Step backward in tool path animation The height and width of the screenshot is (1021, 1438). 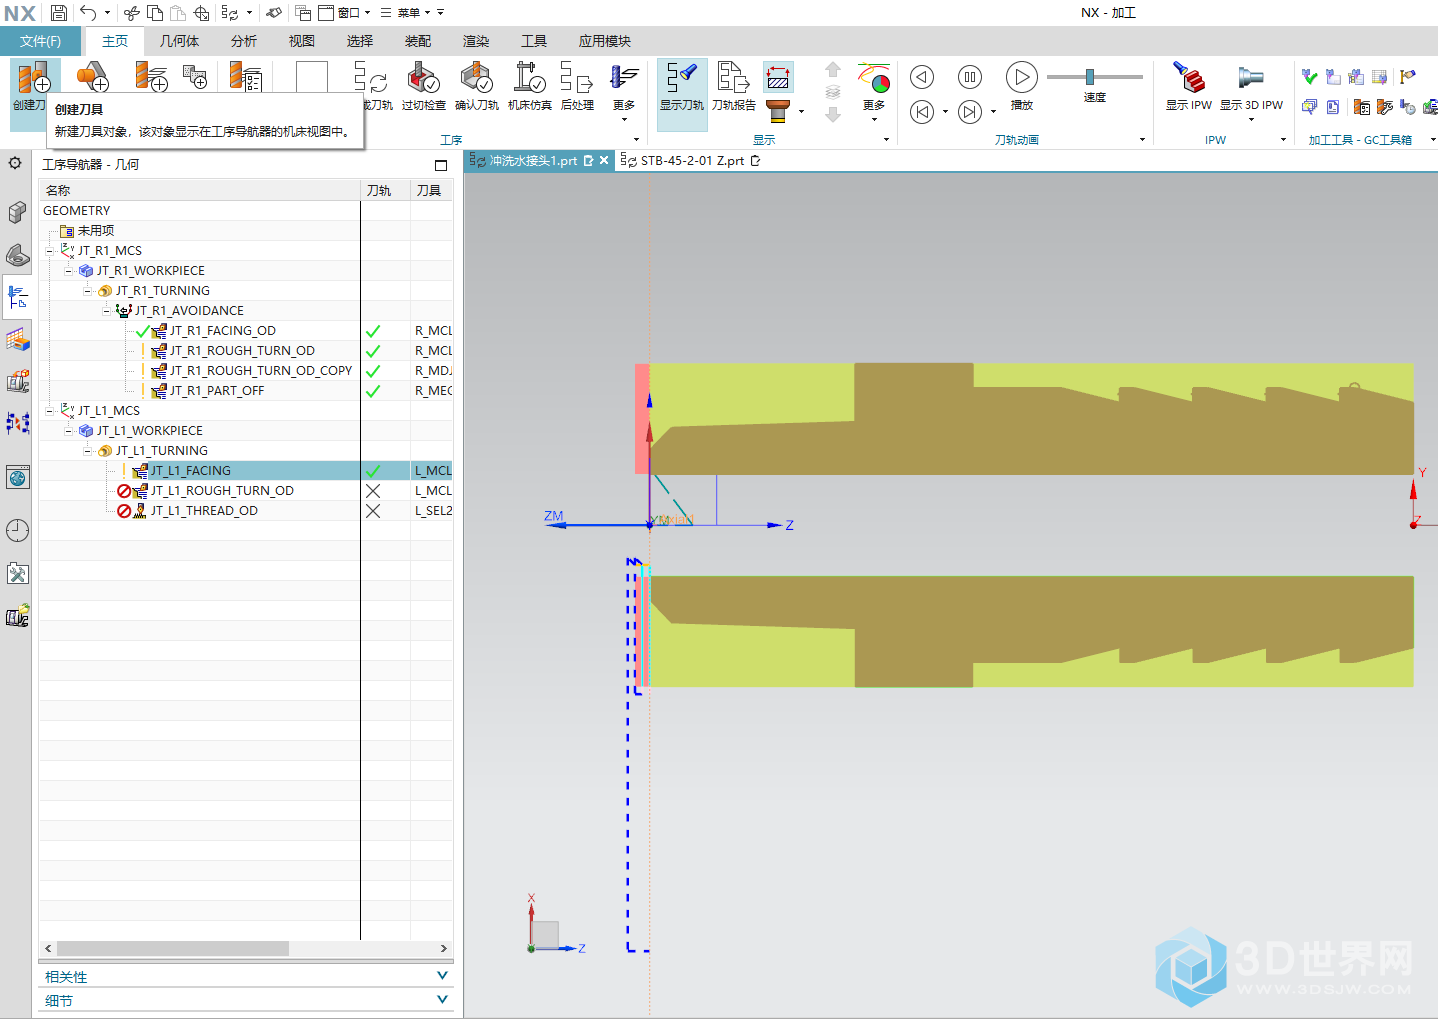pyautogui.click(x=922, y=77)
